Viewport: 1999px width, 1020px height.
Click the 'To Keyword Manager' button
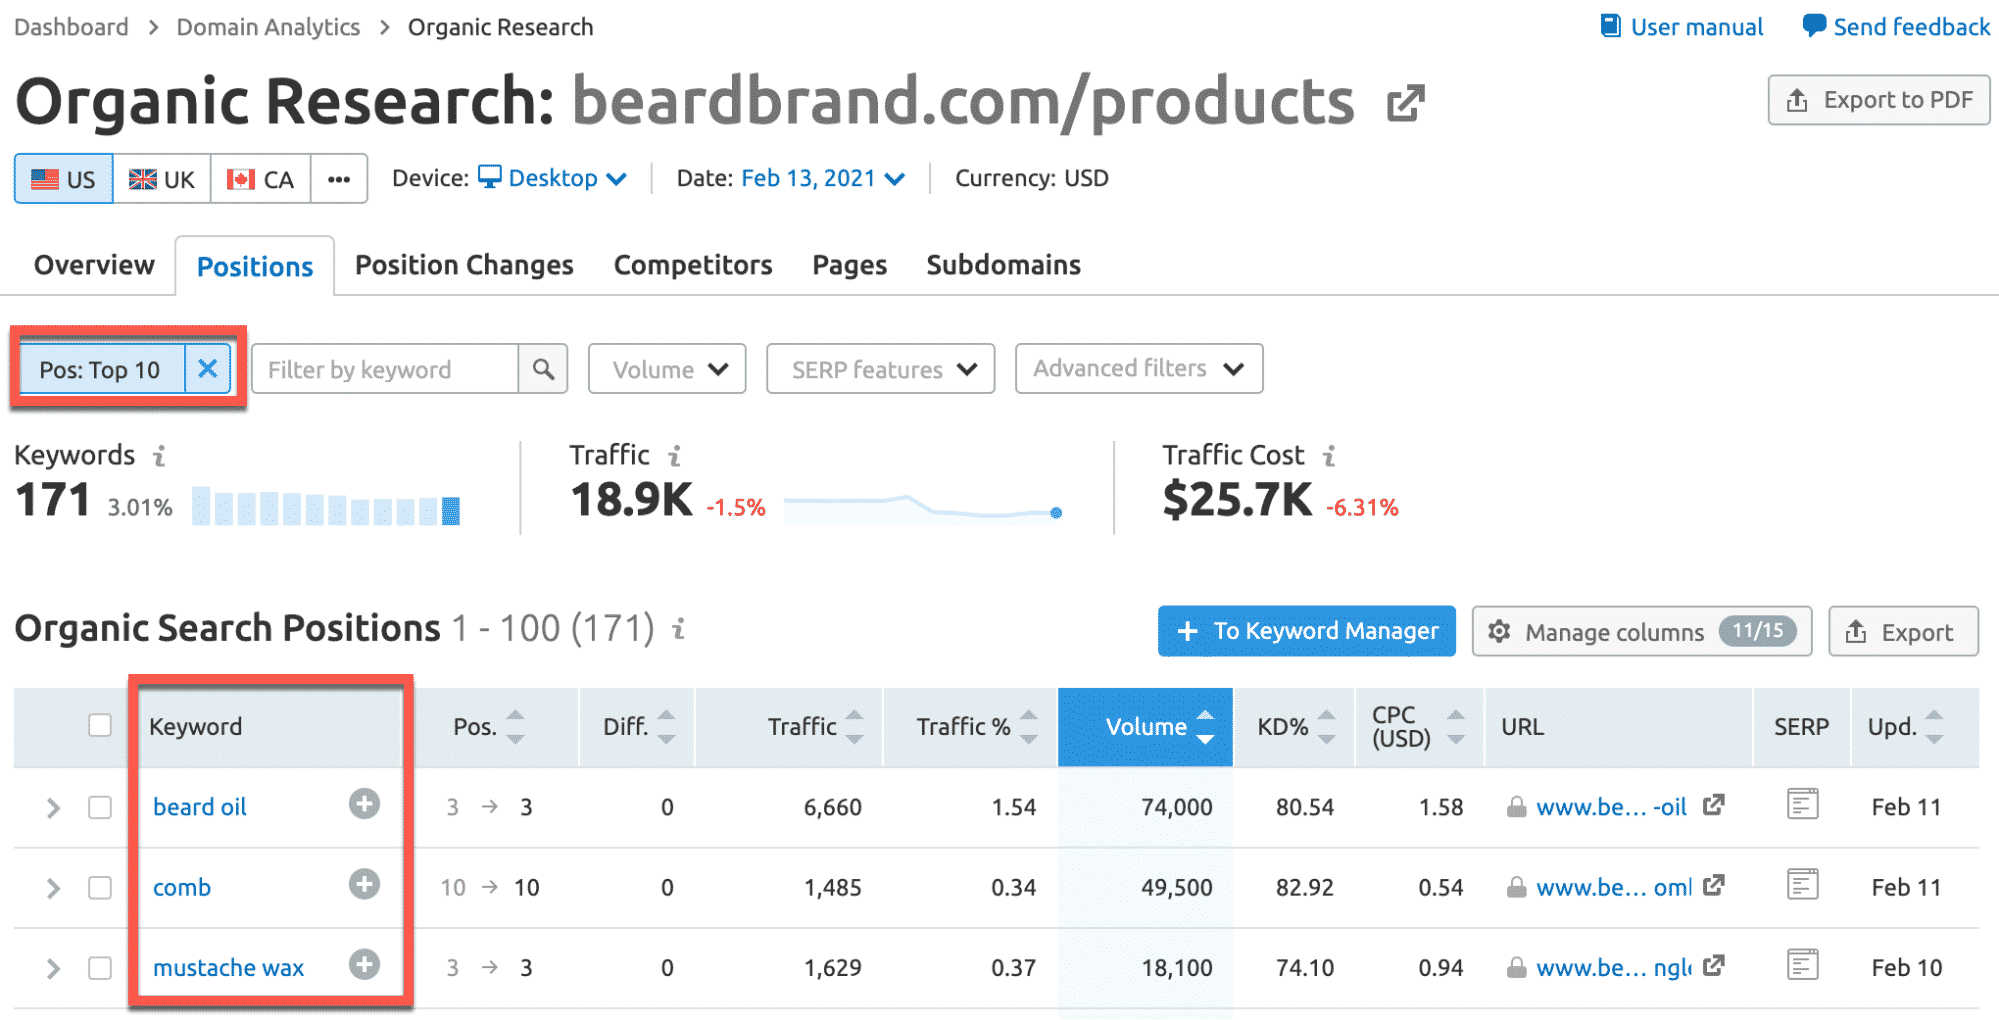click(x=1306, y=631)
